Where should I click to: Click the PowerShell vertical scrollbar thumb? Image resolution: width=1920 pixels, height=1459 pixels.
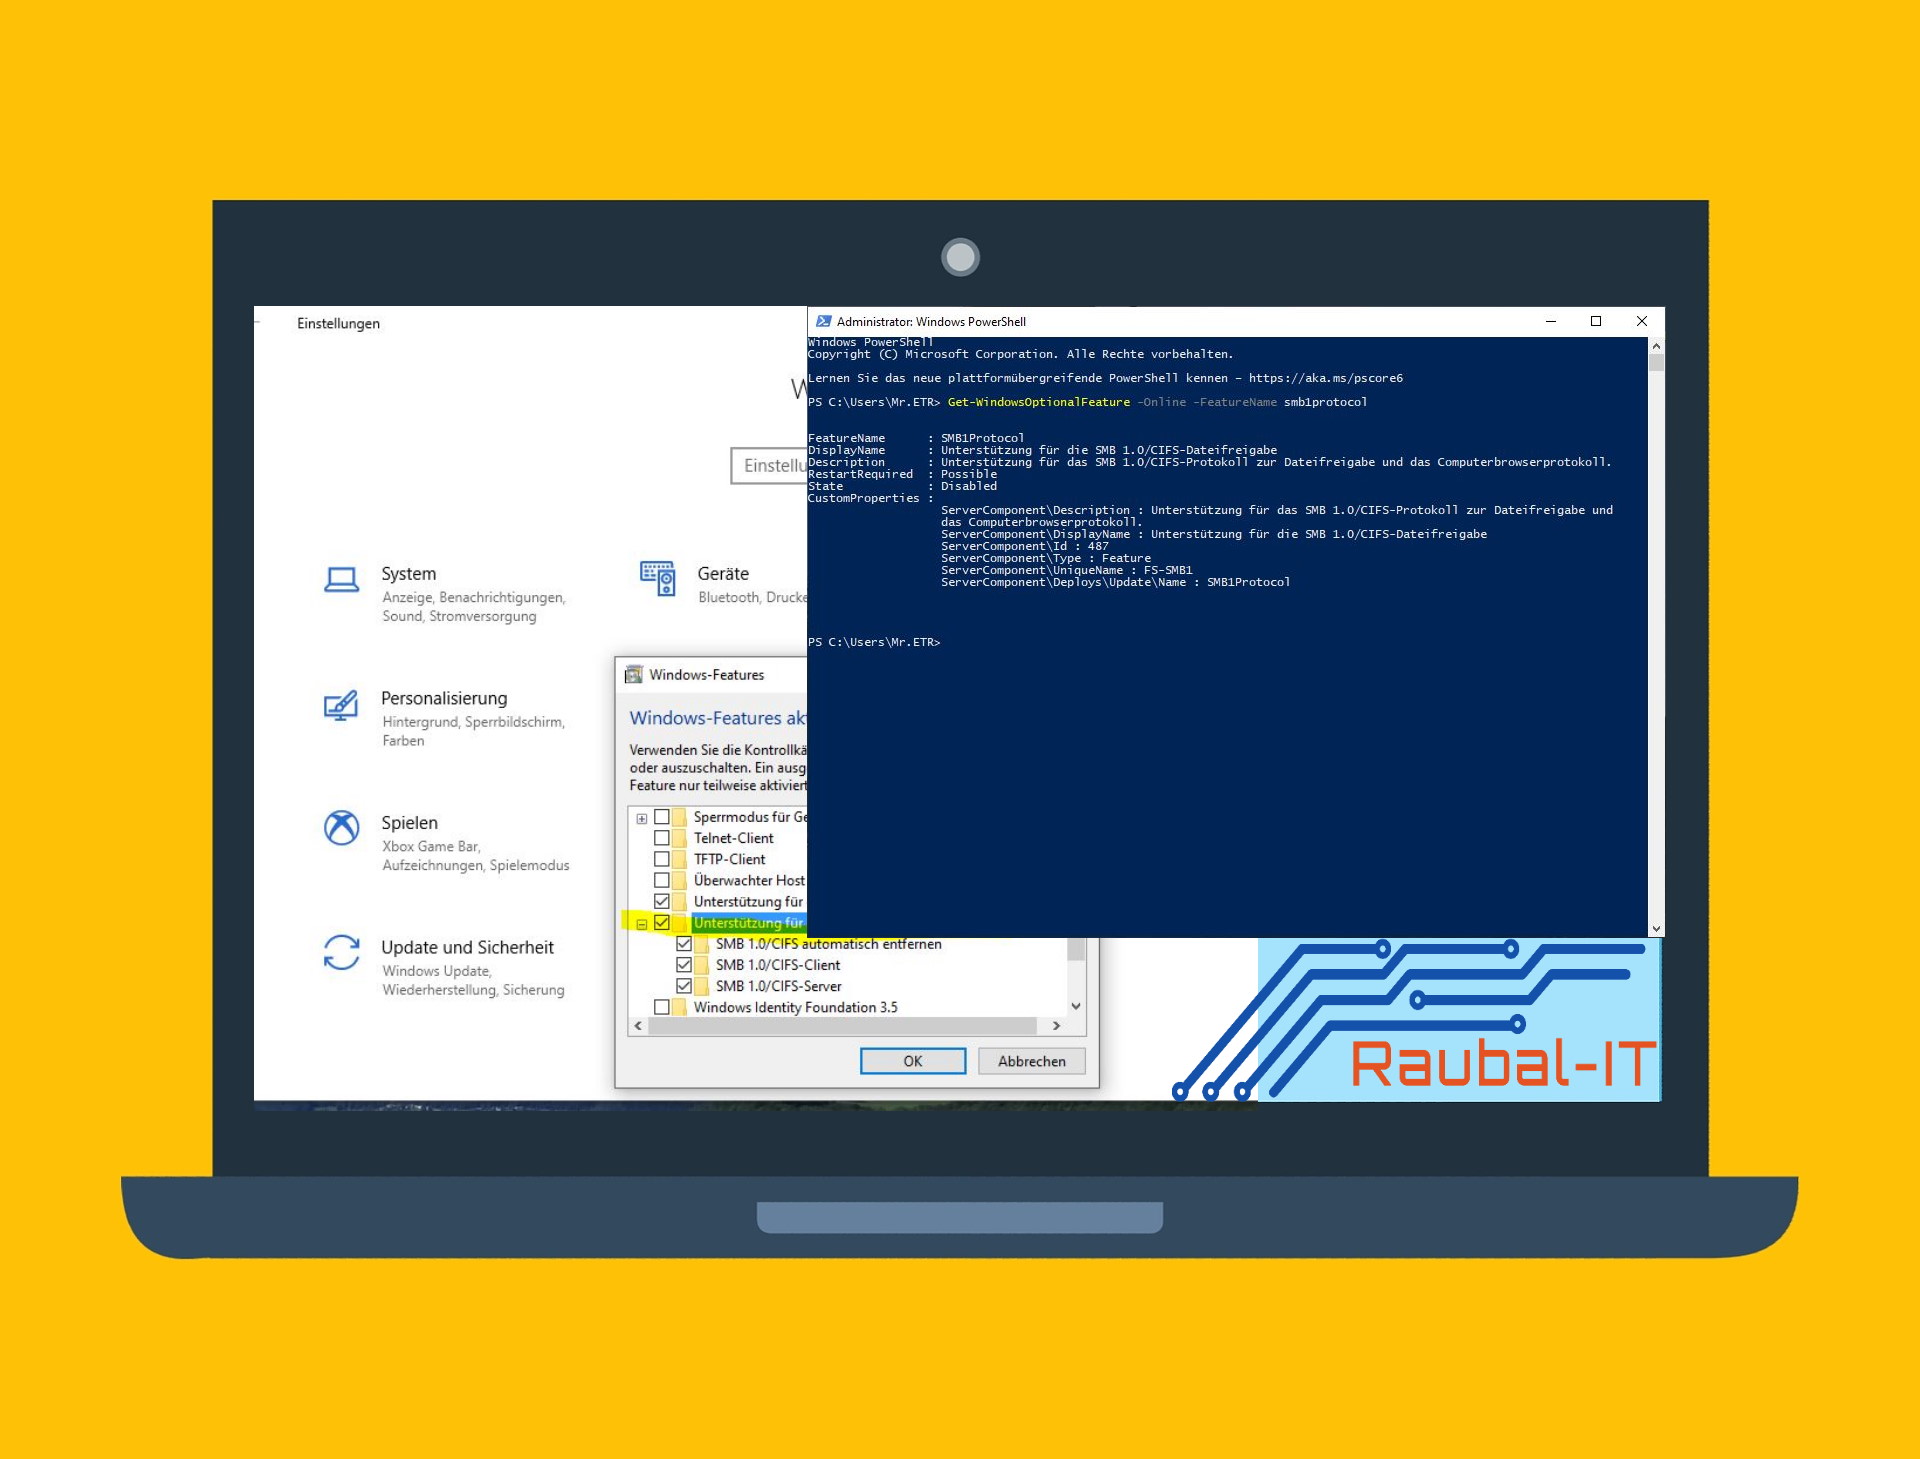[x=1657, y=363]
